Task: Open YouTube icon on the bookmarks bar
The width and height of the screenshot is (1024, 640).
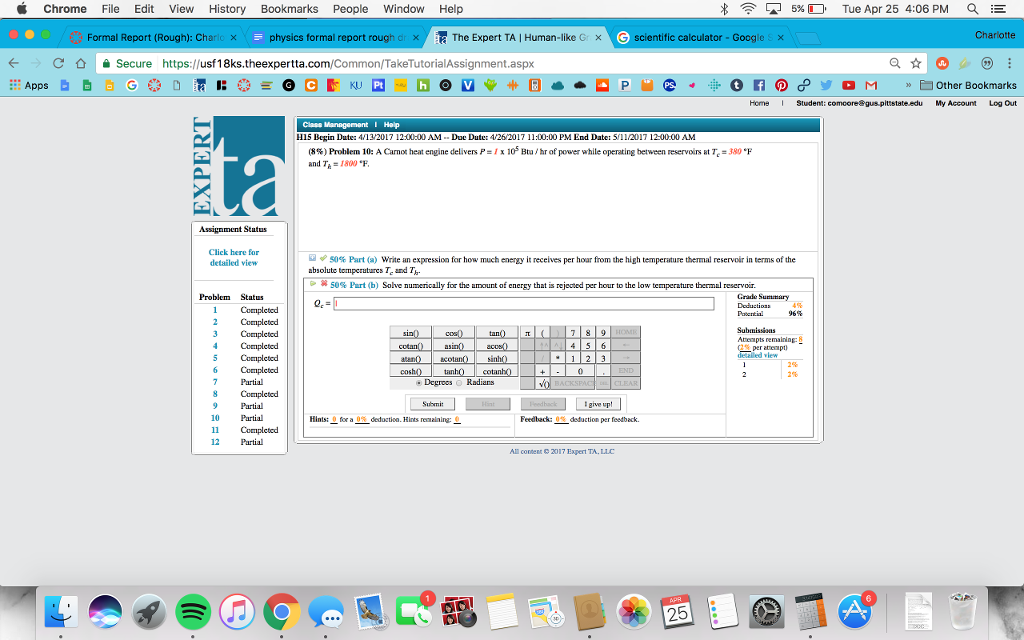Action: pyautogui.click(x=848, y=85)
